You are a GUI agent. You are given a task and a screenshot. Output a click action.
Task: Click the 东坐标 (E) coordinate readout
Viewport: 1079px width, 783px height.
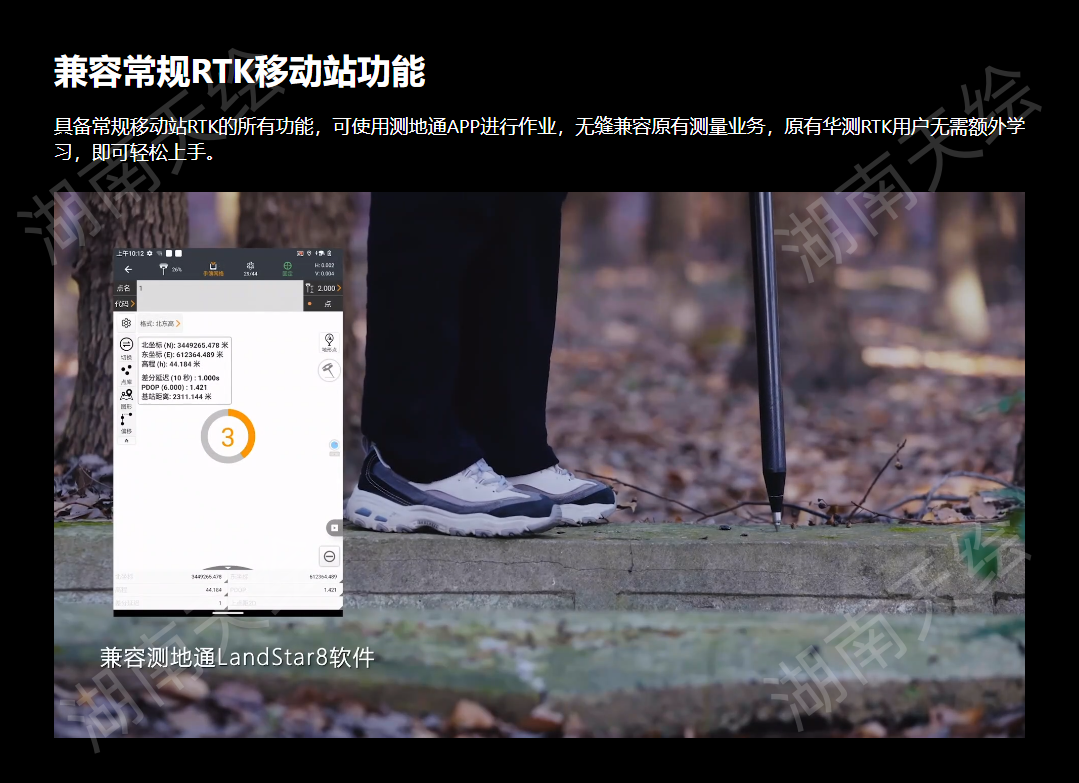pos(182,354)
